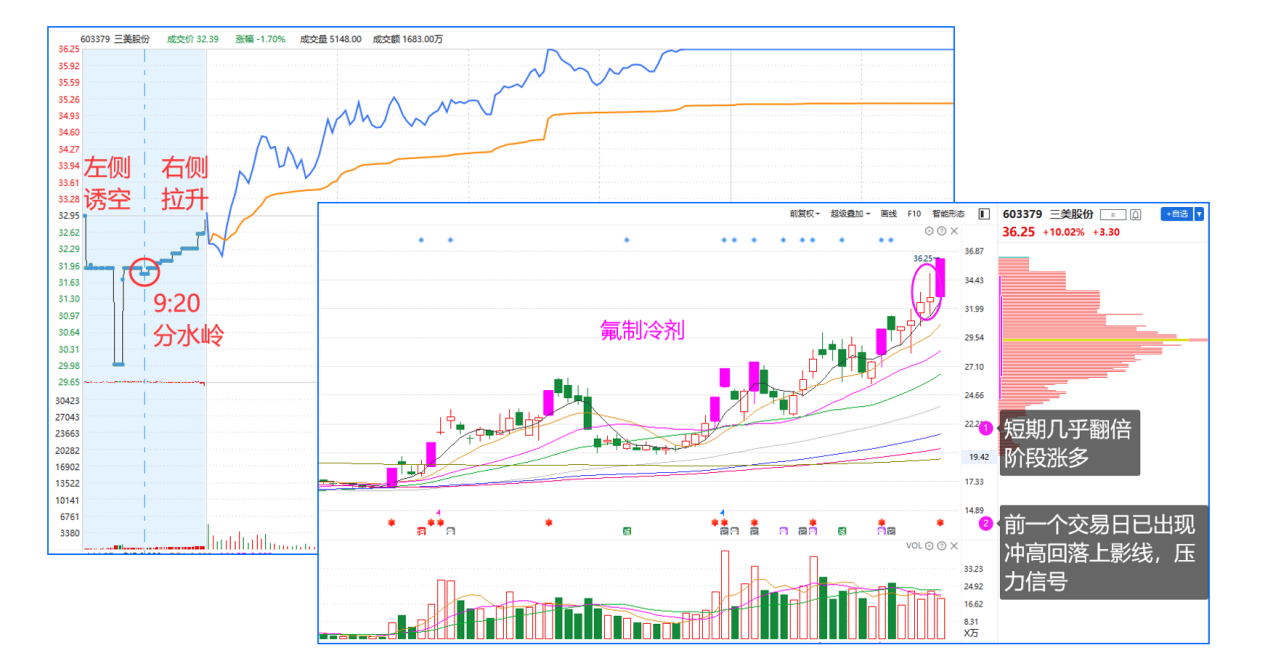Image resolution: width=1265 pixels, height=661 pixels.
Task: Open the VOL indicator help icon
Action: tap(941, 546)
